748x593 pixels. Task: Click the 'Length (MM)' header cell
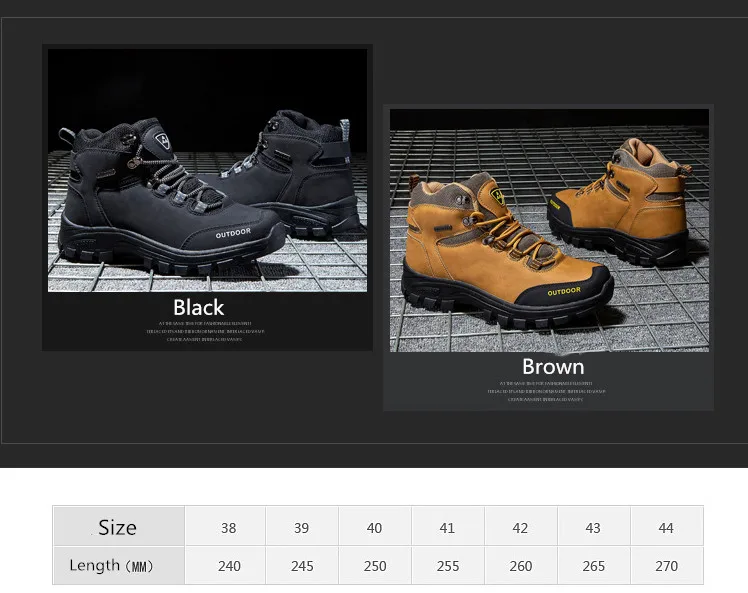click(x=119, y=565)
